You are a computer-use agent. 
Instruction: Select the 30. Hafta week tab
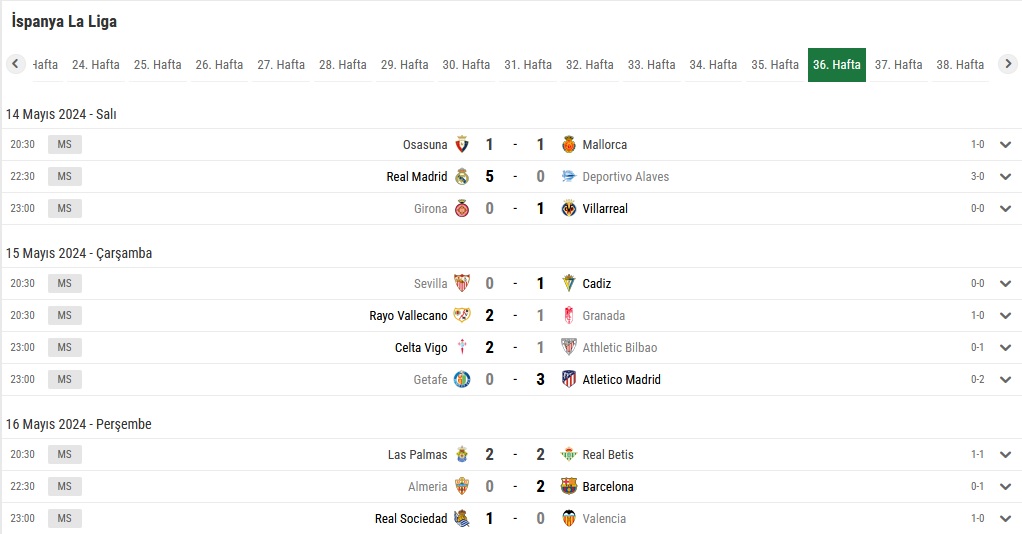pyautogui.click(x=466, y=65)
